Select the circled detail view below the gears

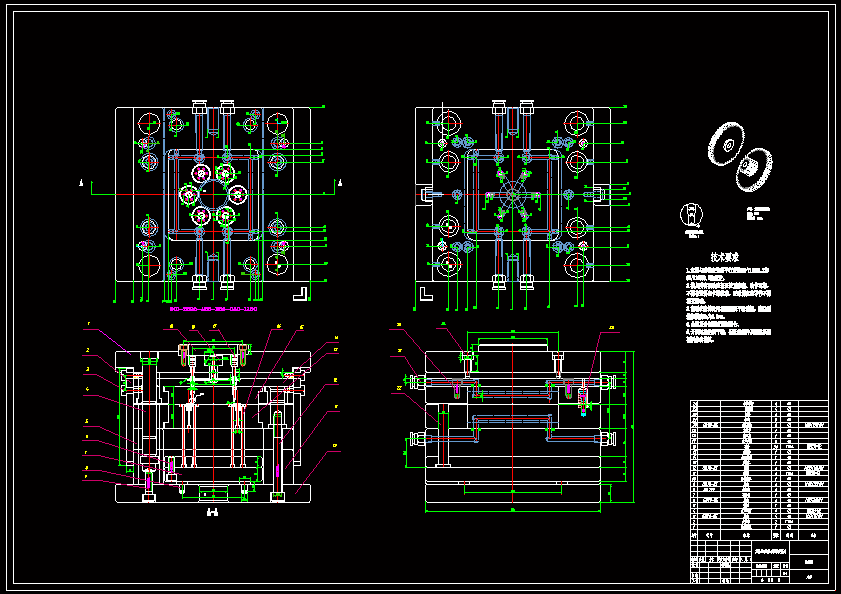point(691,215)
